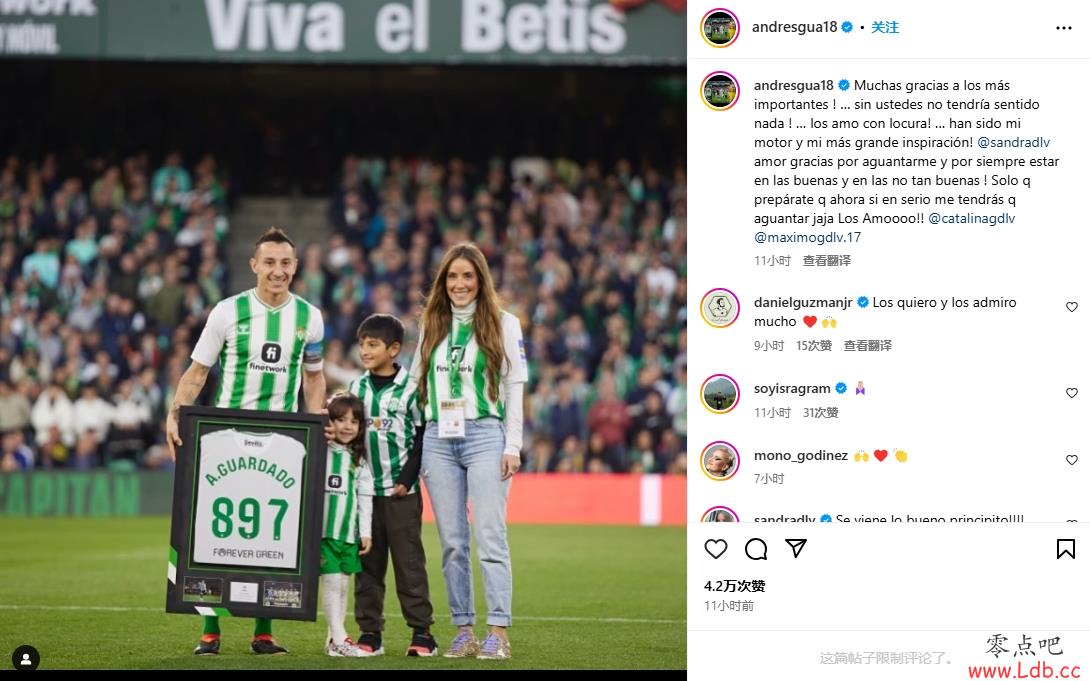Like the post with the heart icon
The width and height of the screenshot is (1090, 681).
(x=715, y=549)
